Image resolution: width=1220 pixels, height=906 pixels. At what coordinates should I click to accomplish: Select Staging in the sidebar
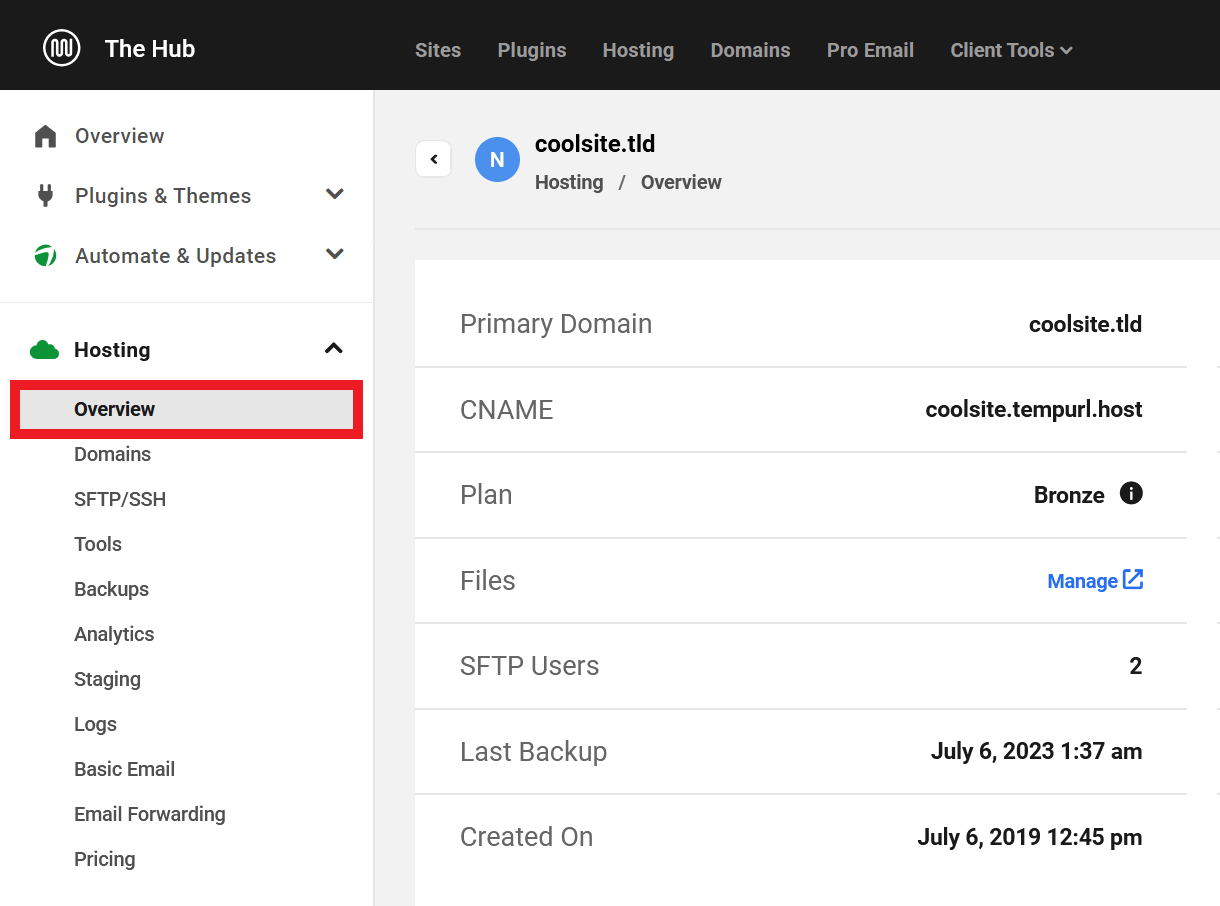(107, 679)
